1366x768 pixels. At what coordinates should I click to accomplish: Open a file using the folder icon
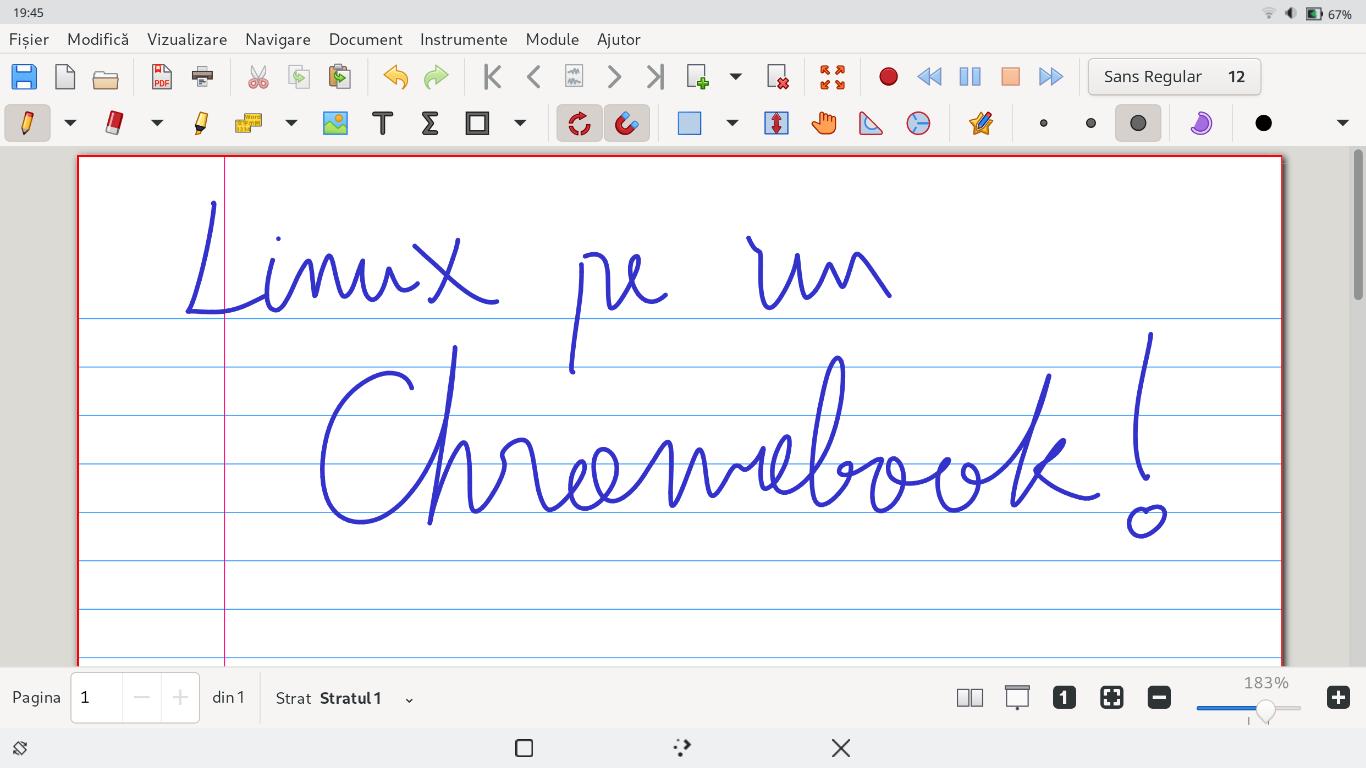click(106, 77)
